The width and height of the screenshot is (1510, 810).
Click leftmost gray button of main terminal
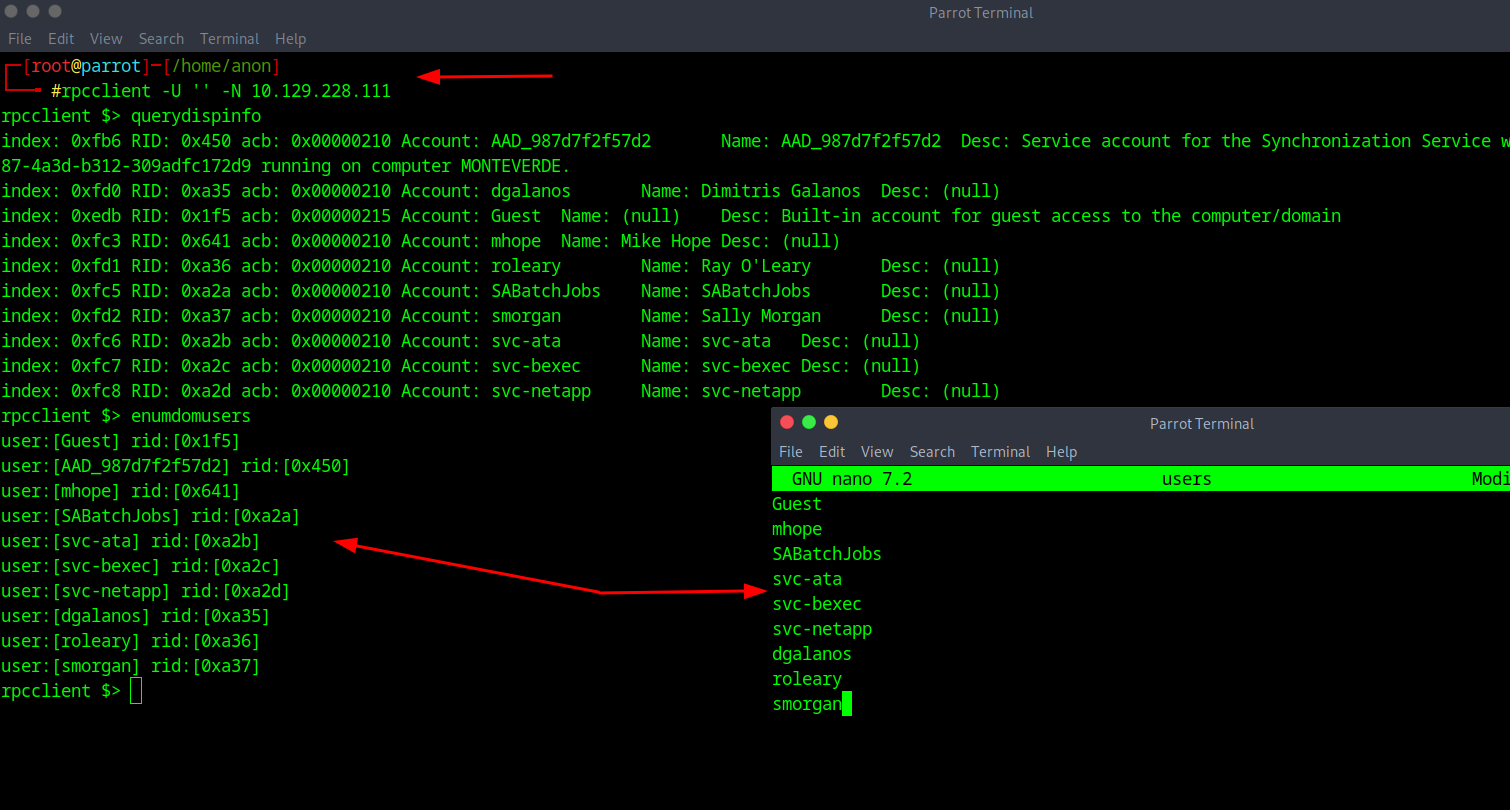11,11
